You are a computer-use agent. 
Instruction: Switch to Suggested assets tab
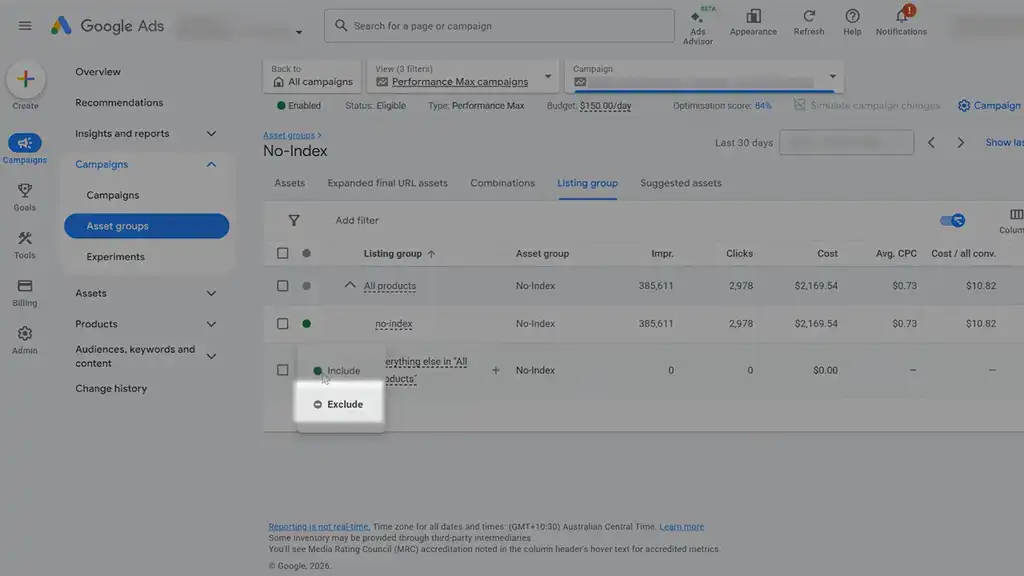(x=680, y=184)
